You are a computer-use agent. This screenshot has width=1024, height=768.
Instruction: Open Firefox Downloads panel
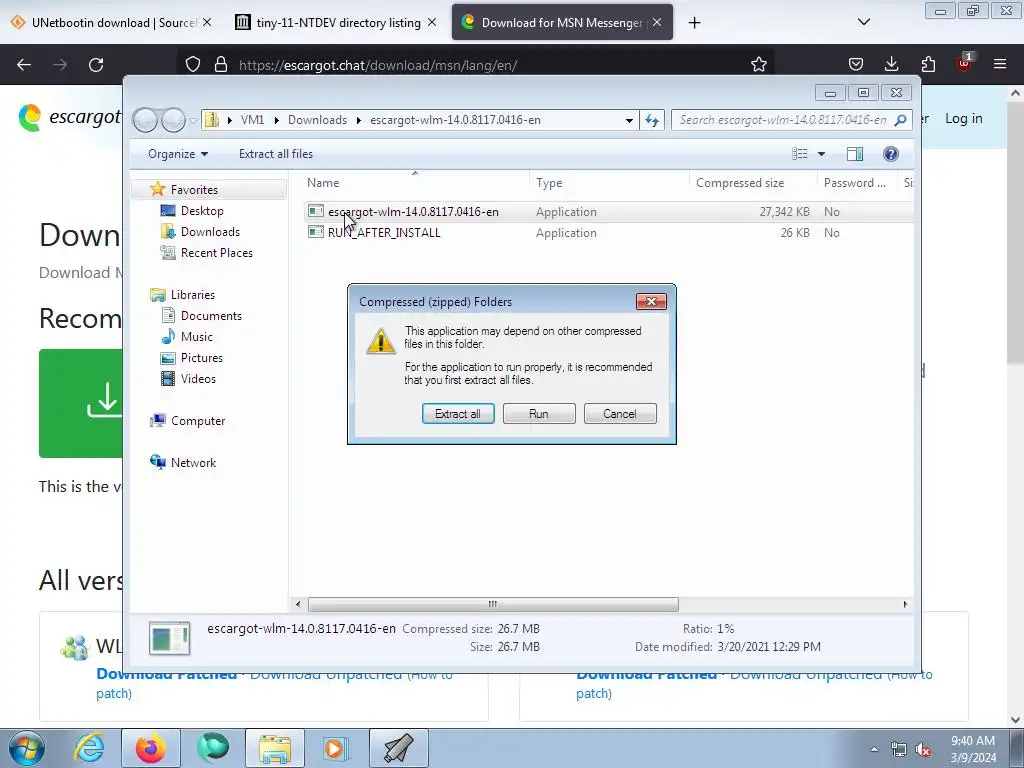[x=891, y=65]
